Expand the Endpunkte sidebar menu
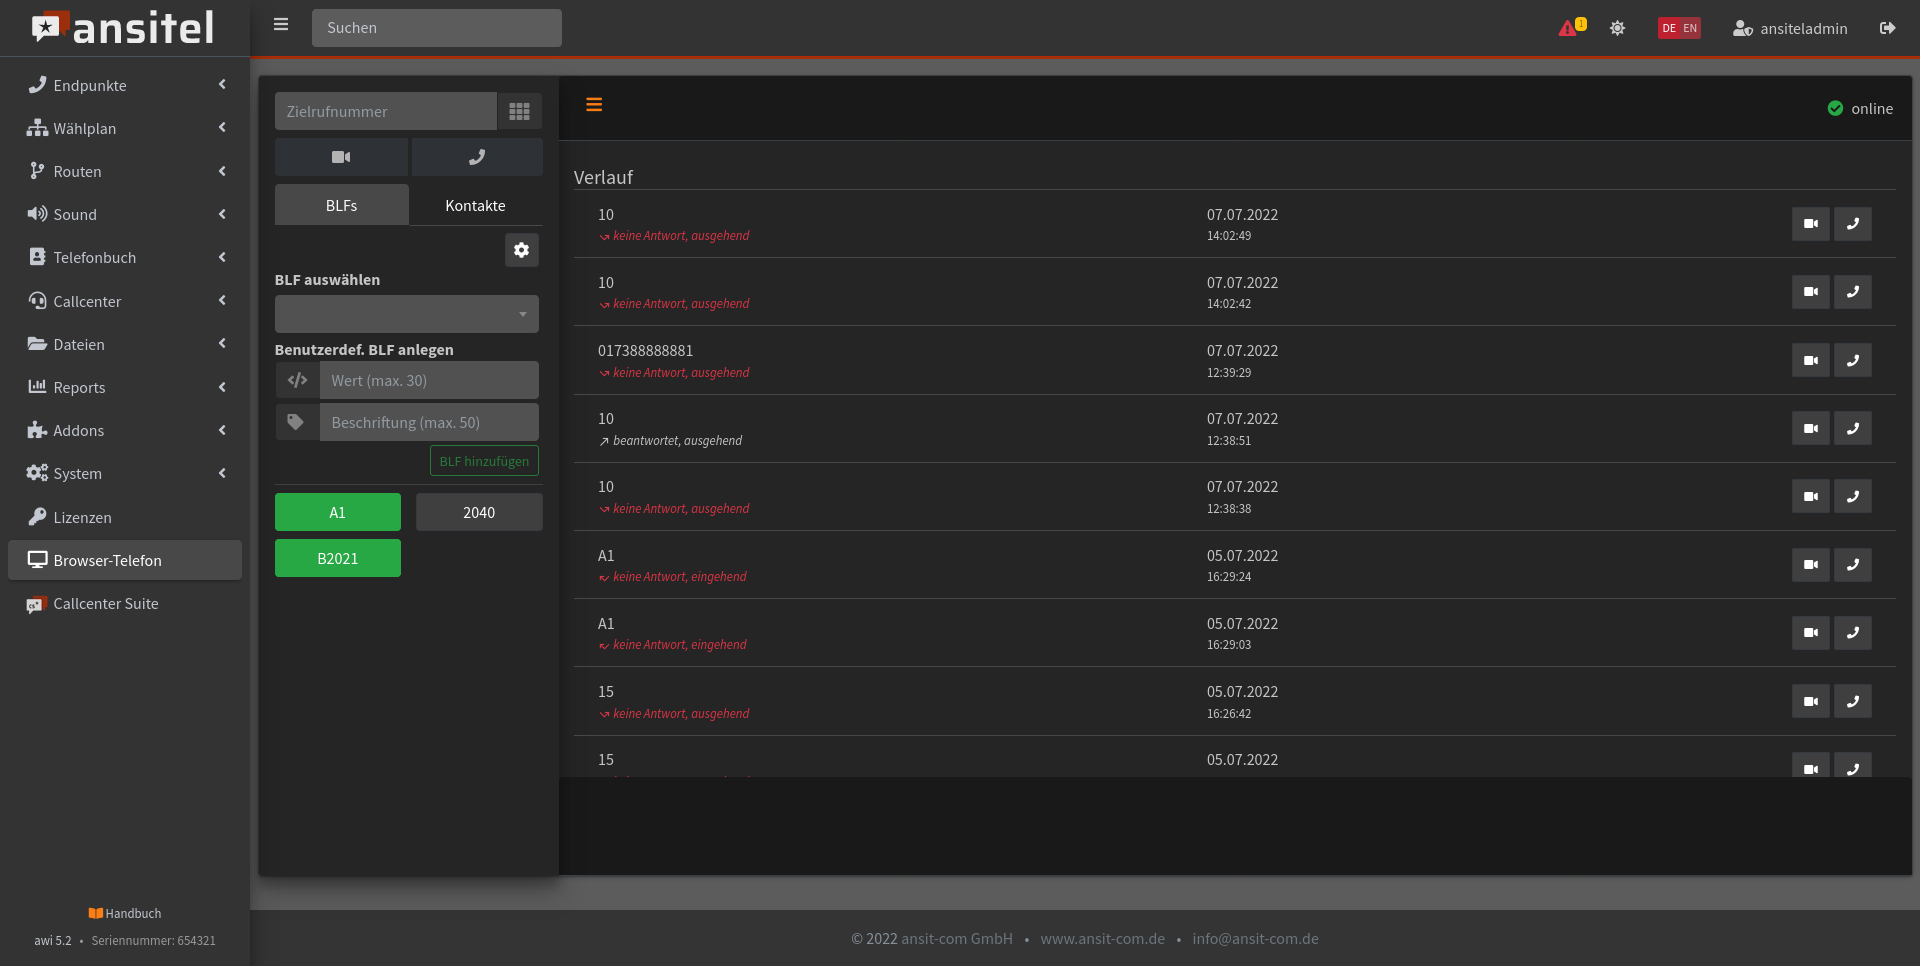This screenshot has width=1920, height=966. coord(126,86)
